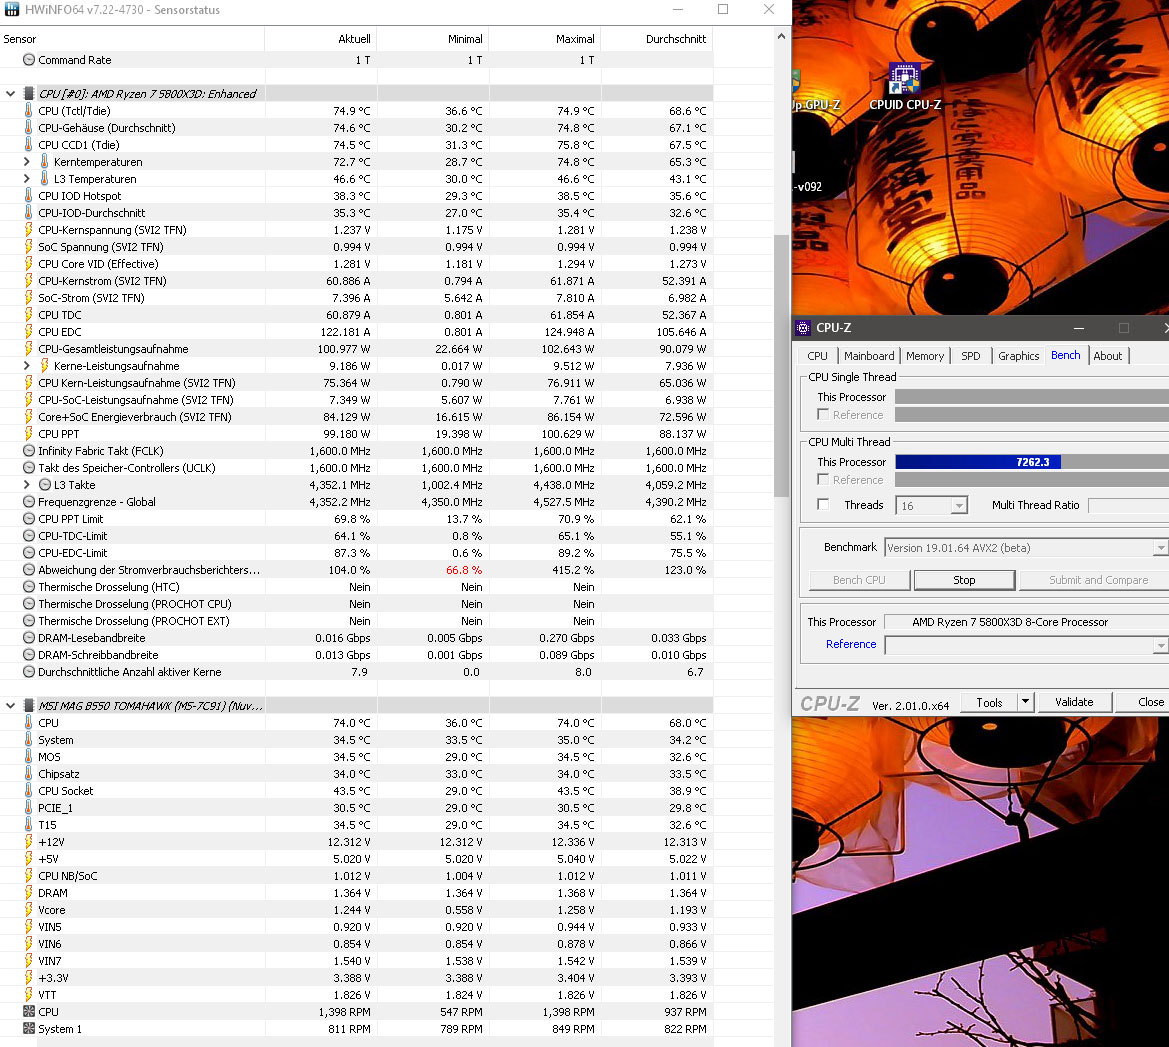This screenshot has height=1047, width=1169.
Task: Switch to the CPU tab in CPU-Z
Action: (x=817, y=356)
